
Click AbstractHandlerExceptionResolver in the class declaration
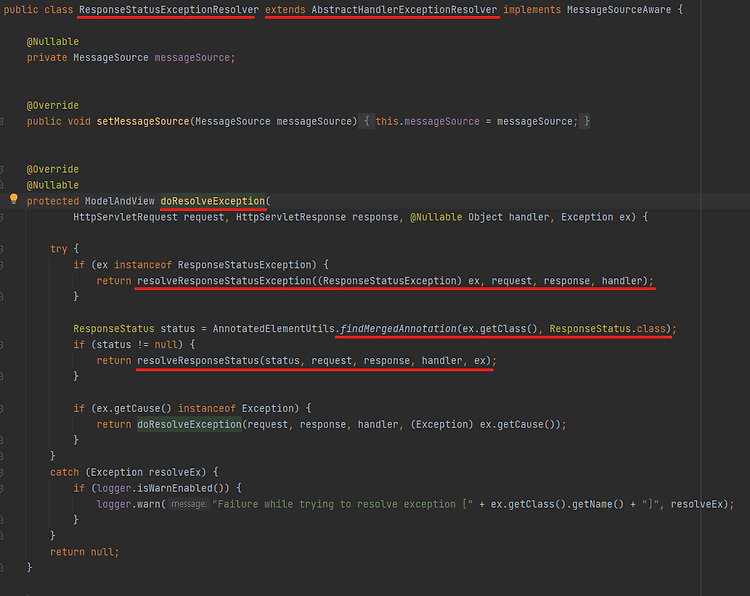point(404,10)
